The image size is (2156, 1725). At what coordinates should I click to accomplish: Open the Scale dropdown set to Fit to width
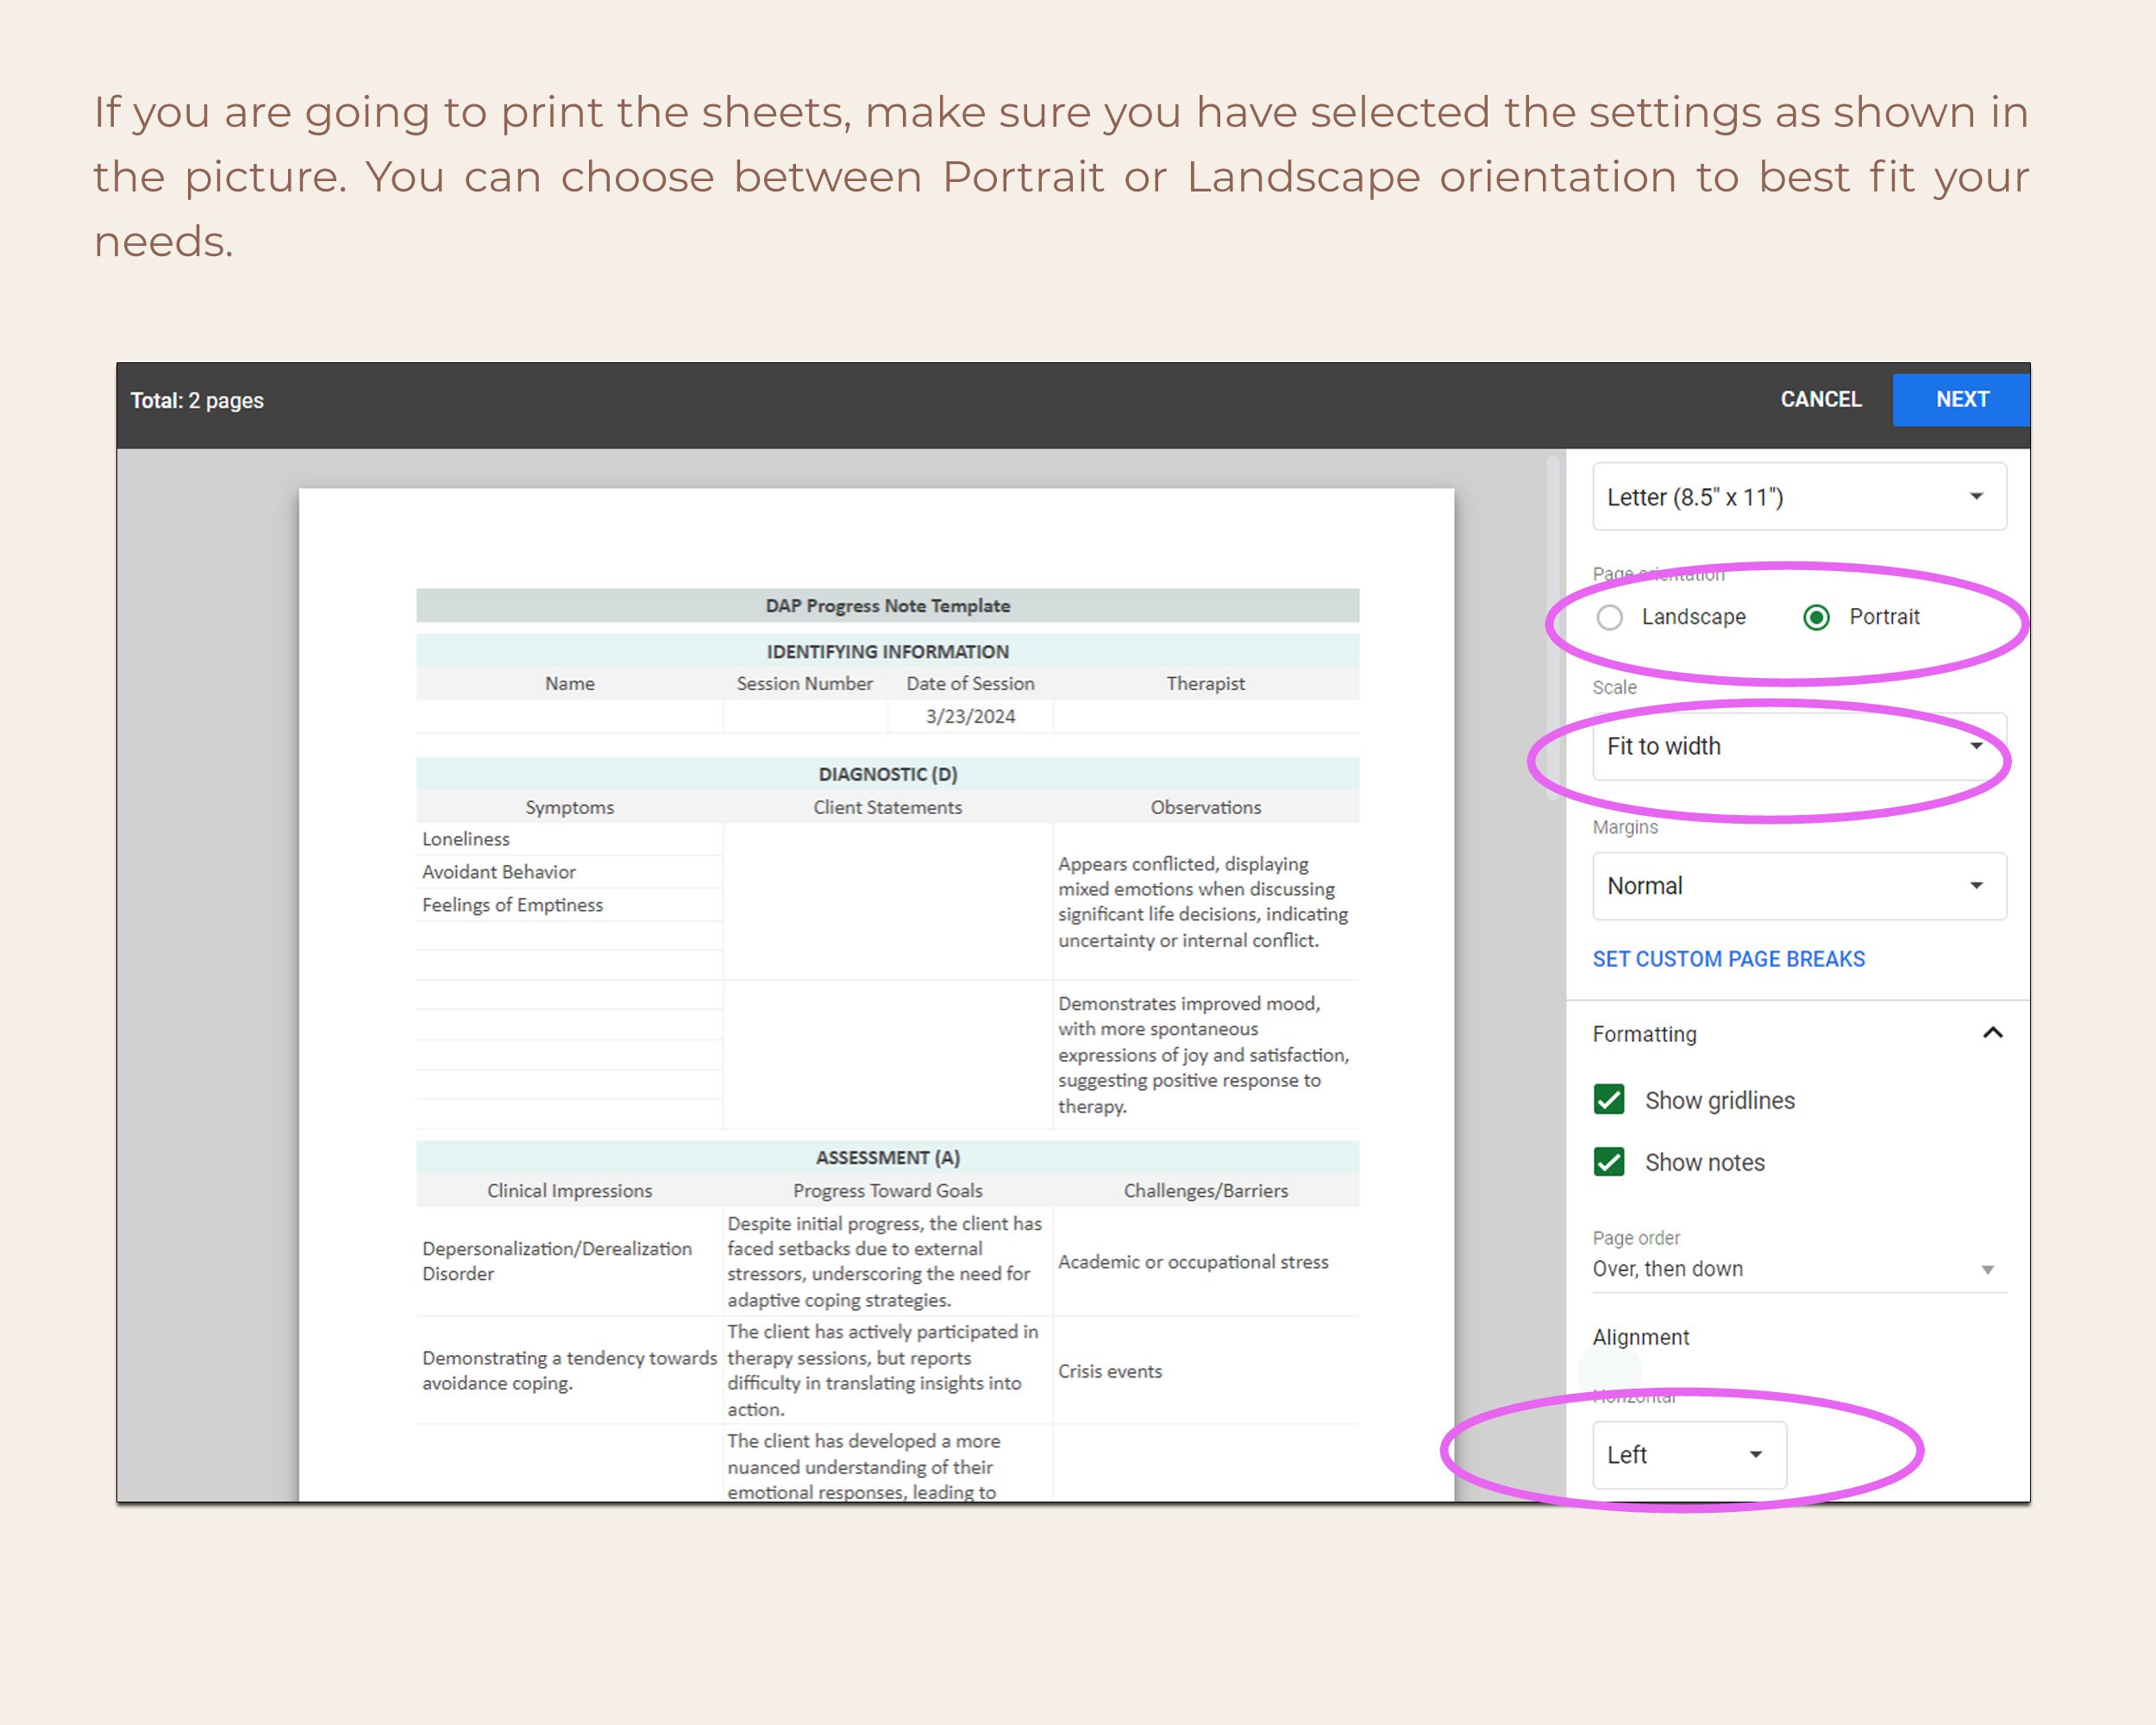tap(1797, 747)
